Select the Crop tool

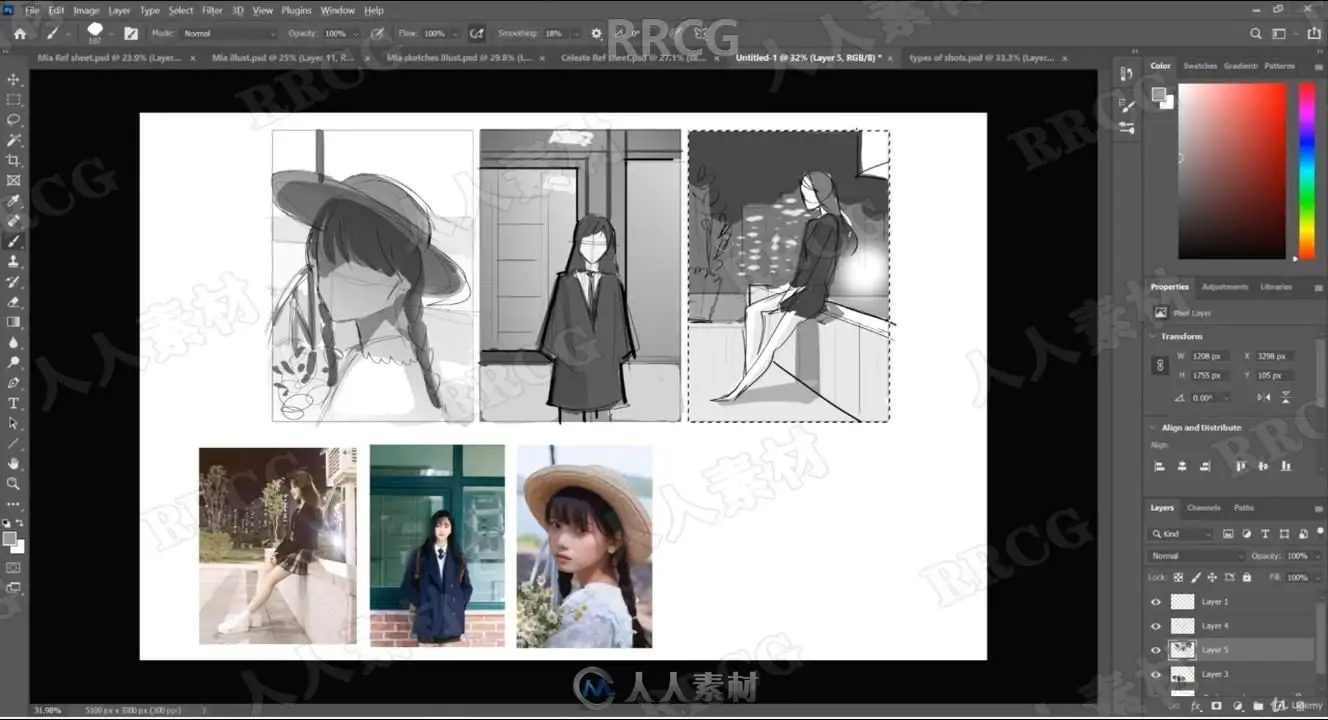[13, 160]
